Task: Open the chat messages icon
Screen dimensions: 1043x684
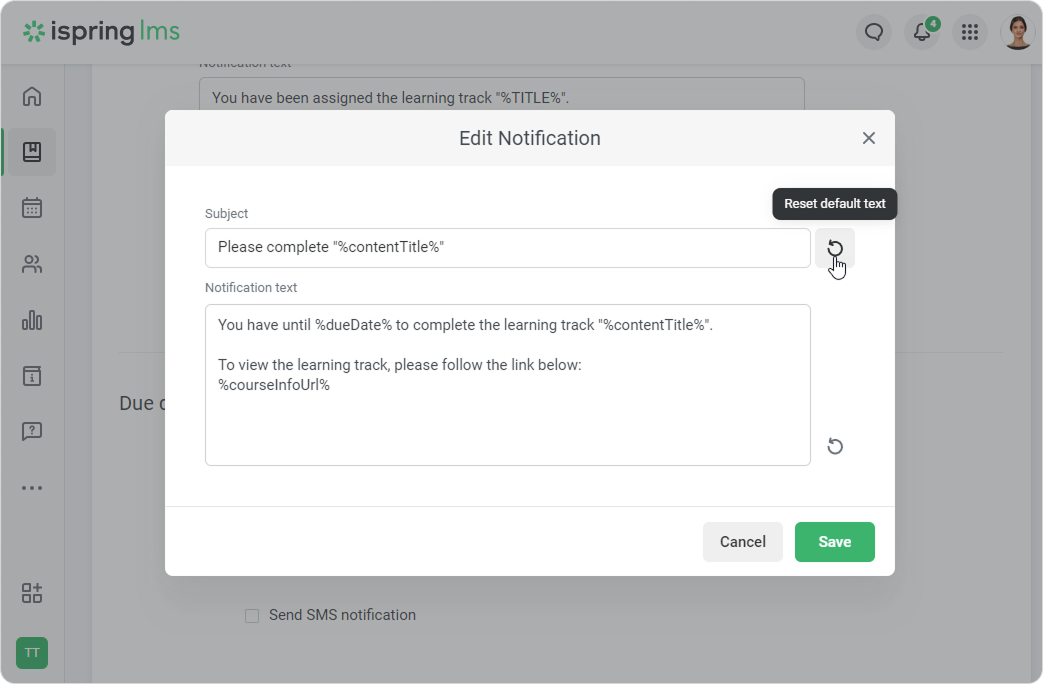Action: pos(874,32)
